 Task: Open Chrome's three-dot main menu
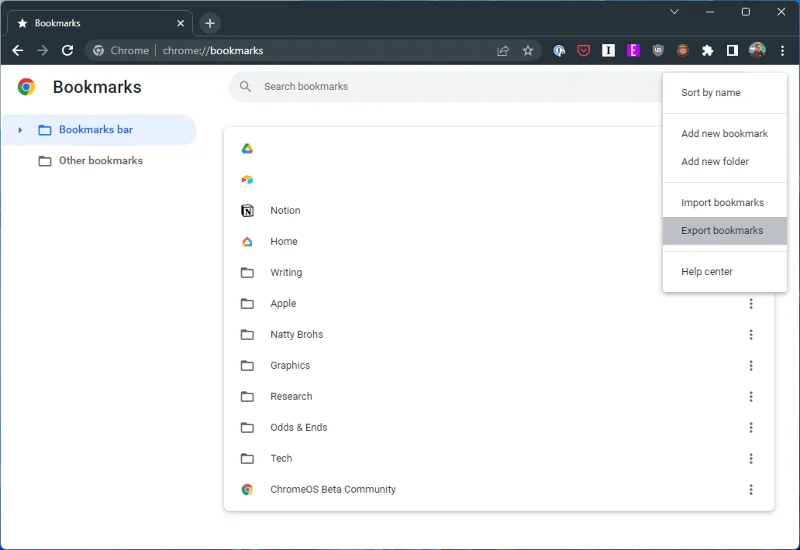(x=782, y=50)
